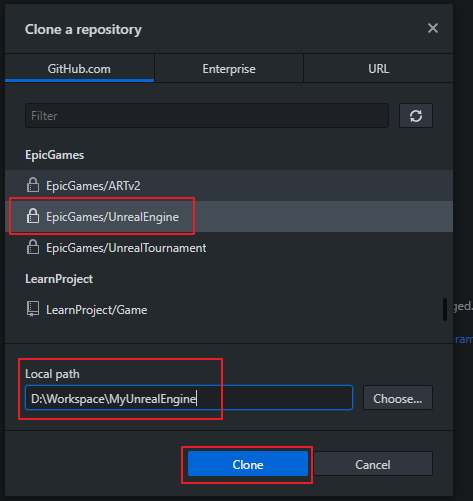Click the lock icon beside EpicGames/UnrealTournament
Image resolution: width=473 pixels, height=501 pixels.
tap(33, 247)
